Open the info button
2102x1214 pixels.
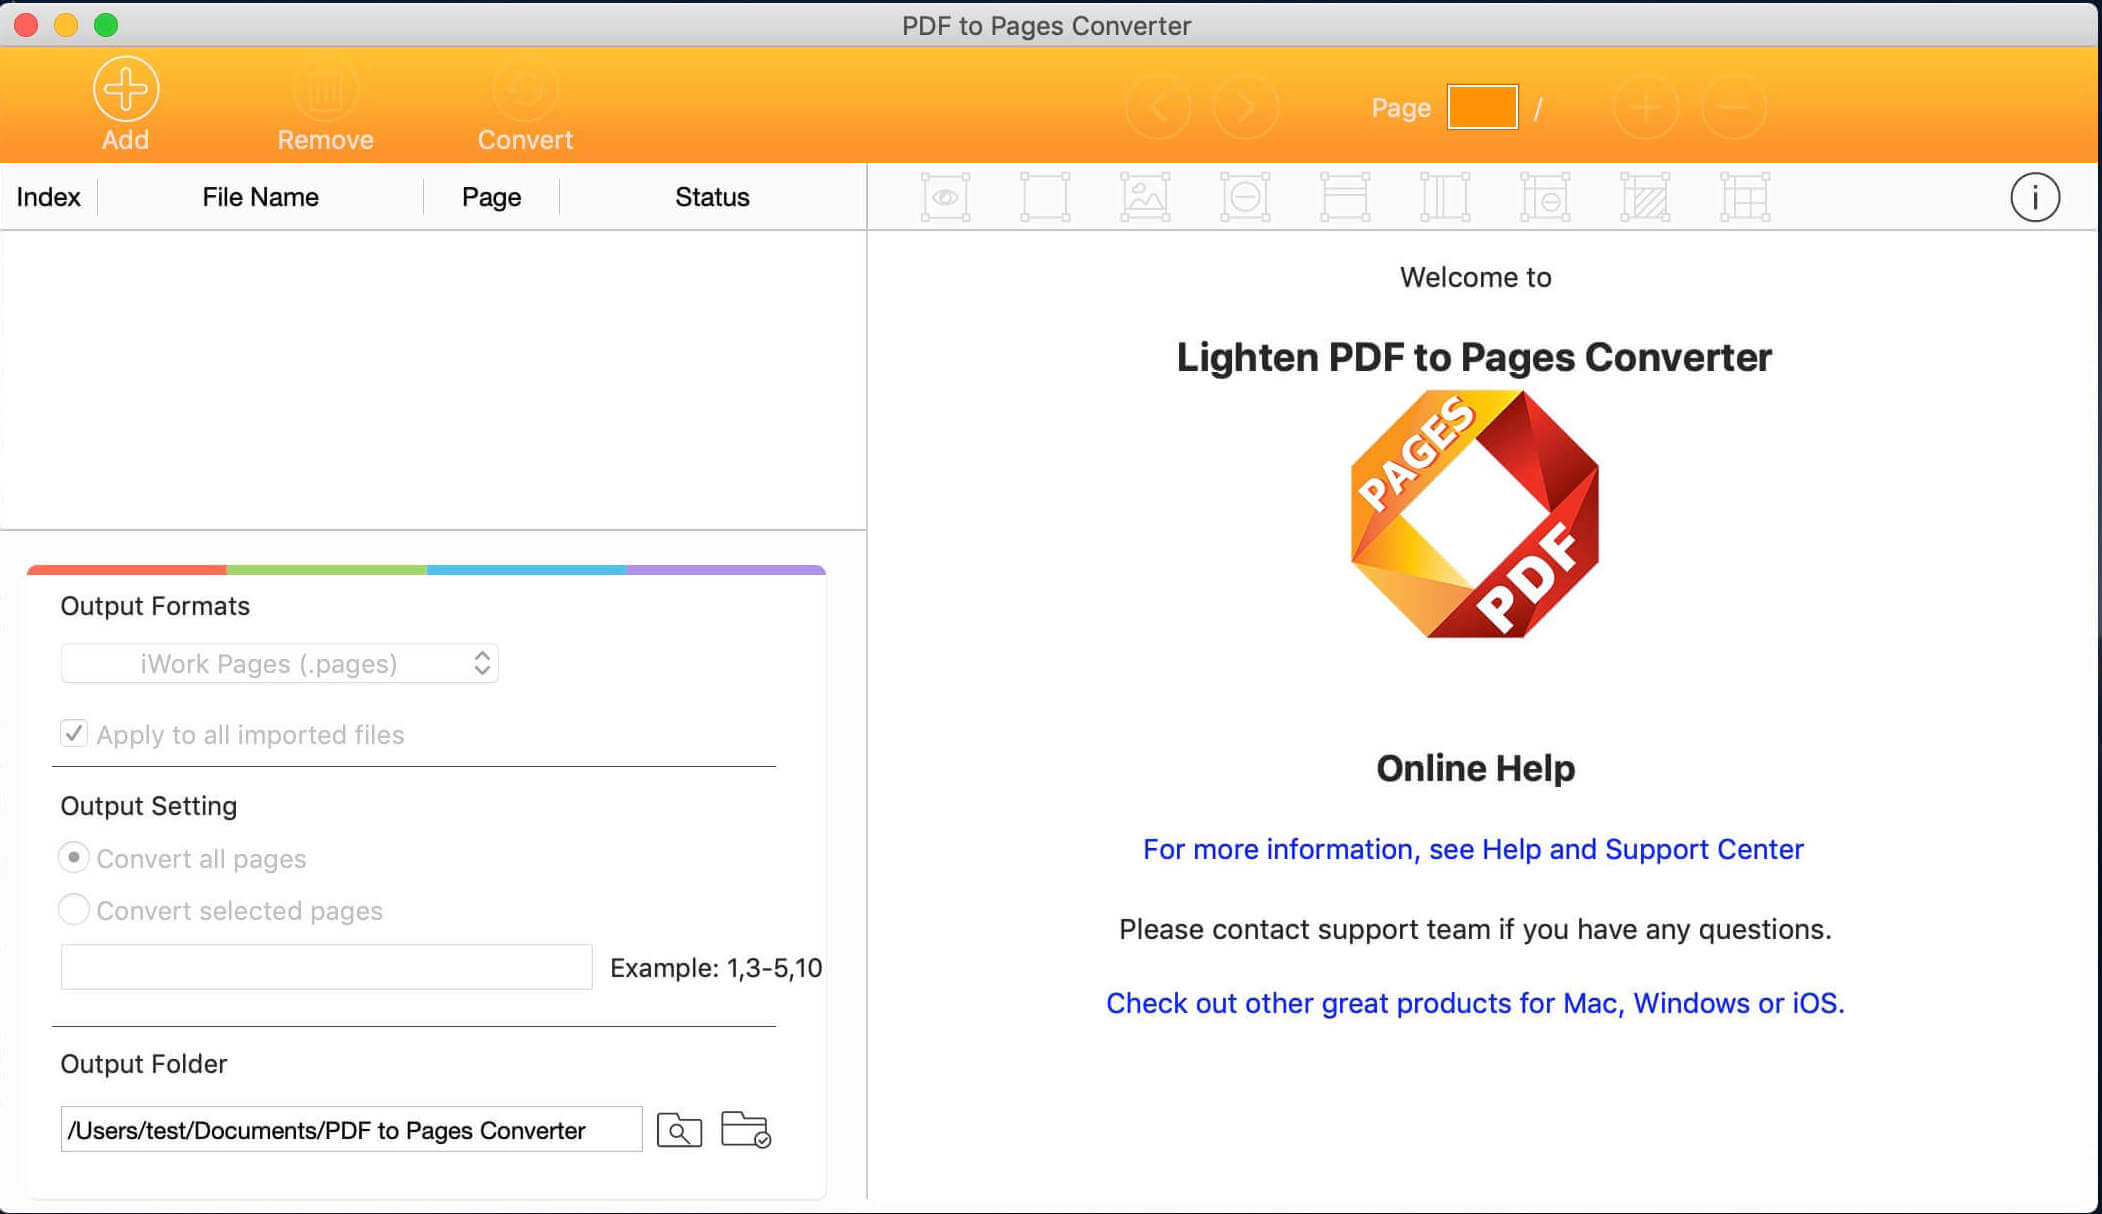click(2035, 197)
